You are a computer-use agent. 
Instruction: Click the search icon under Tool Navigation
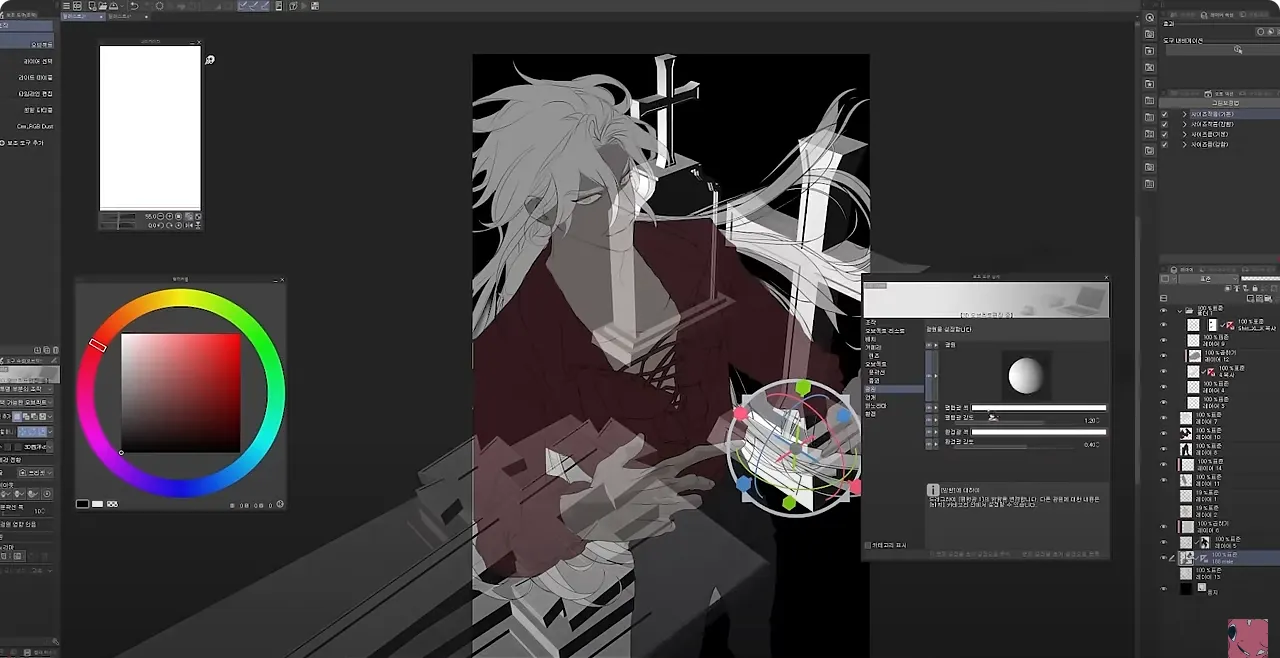pyautogui.click(x=1237, y=49)
